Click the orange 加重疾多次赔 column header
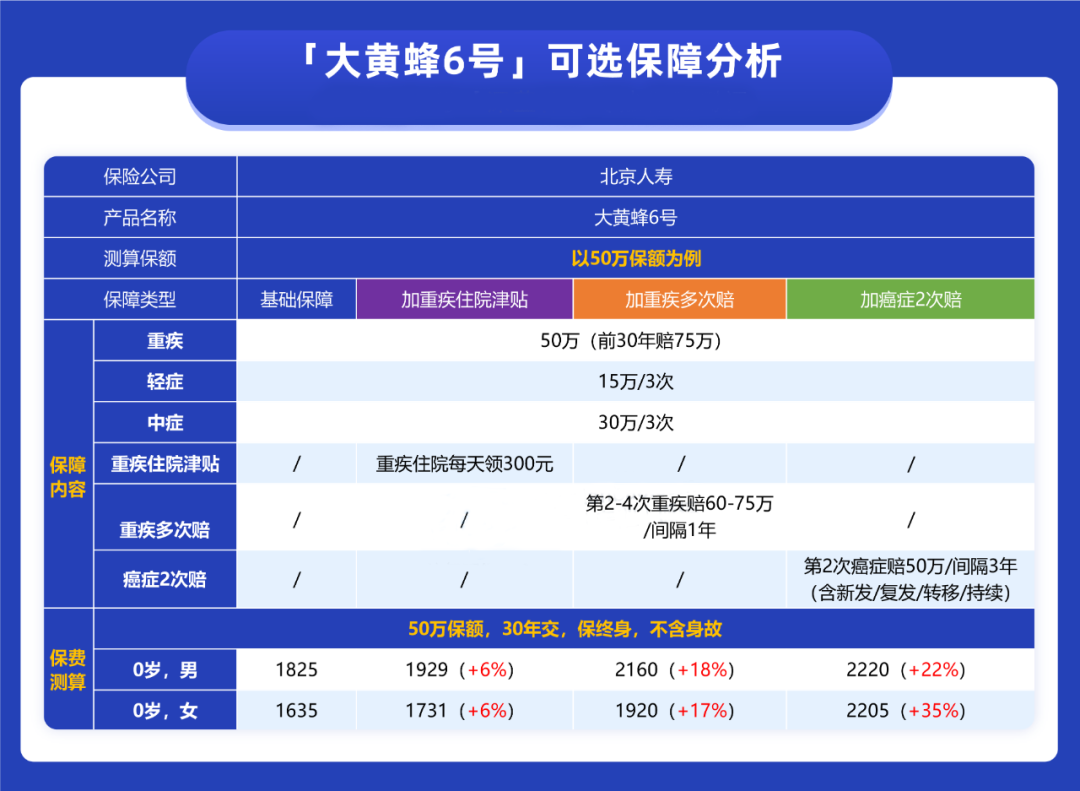Screen dimensions: 1080x791 680,299
